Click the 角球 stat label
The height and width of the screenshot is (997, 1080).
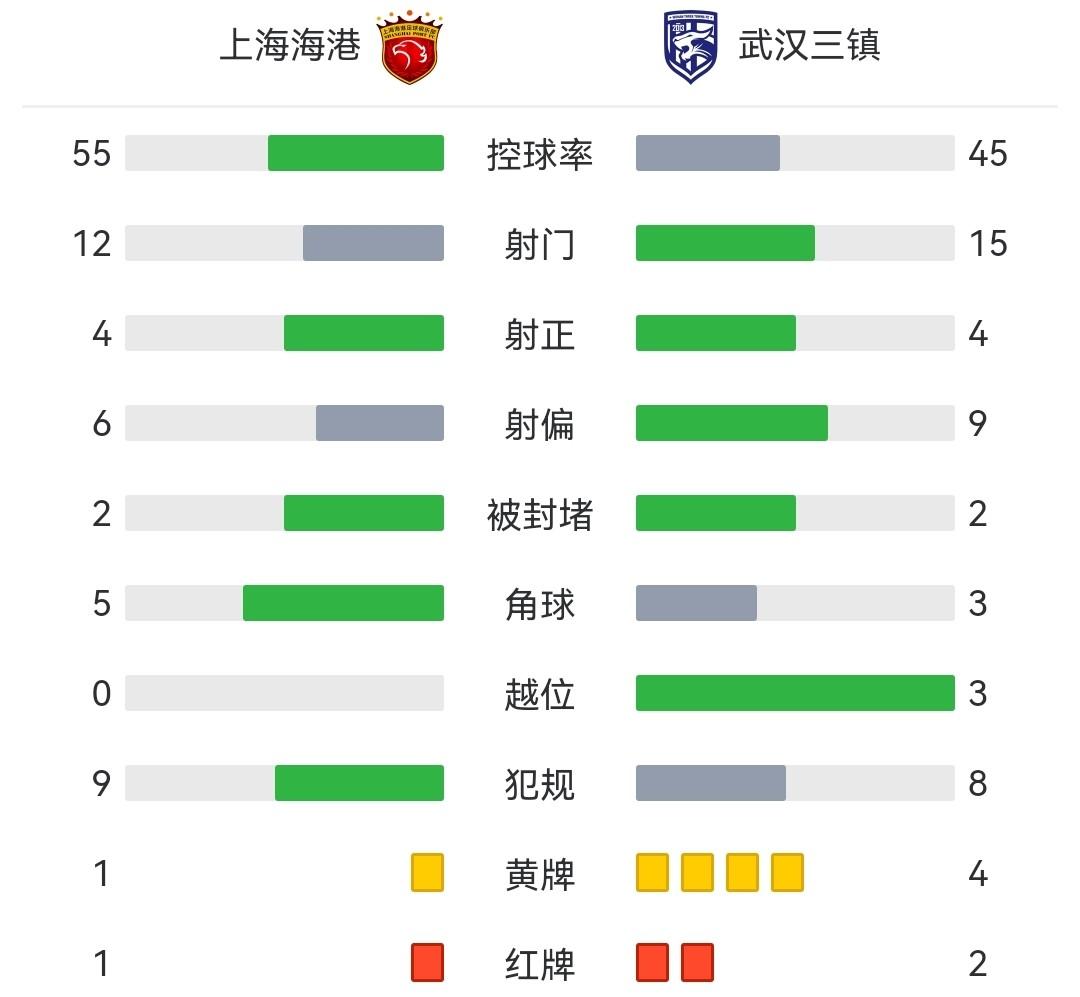(x=540, y=604)
